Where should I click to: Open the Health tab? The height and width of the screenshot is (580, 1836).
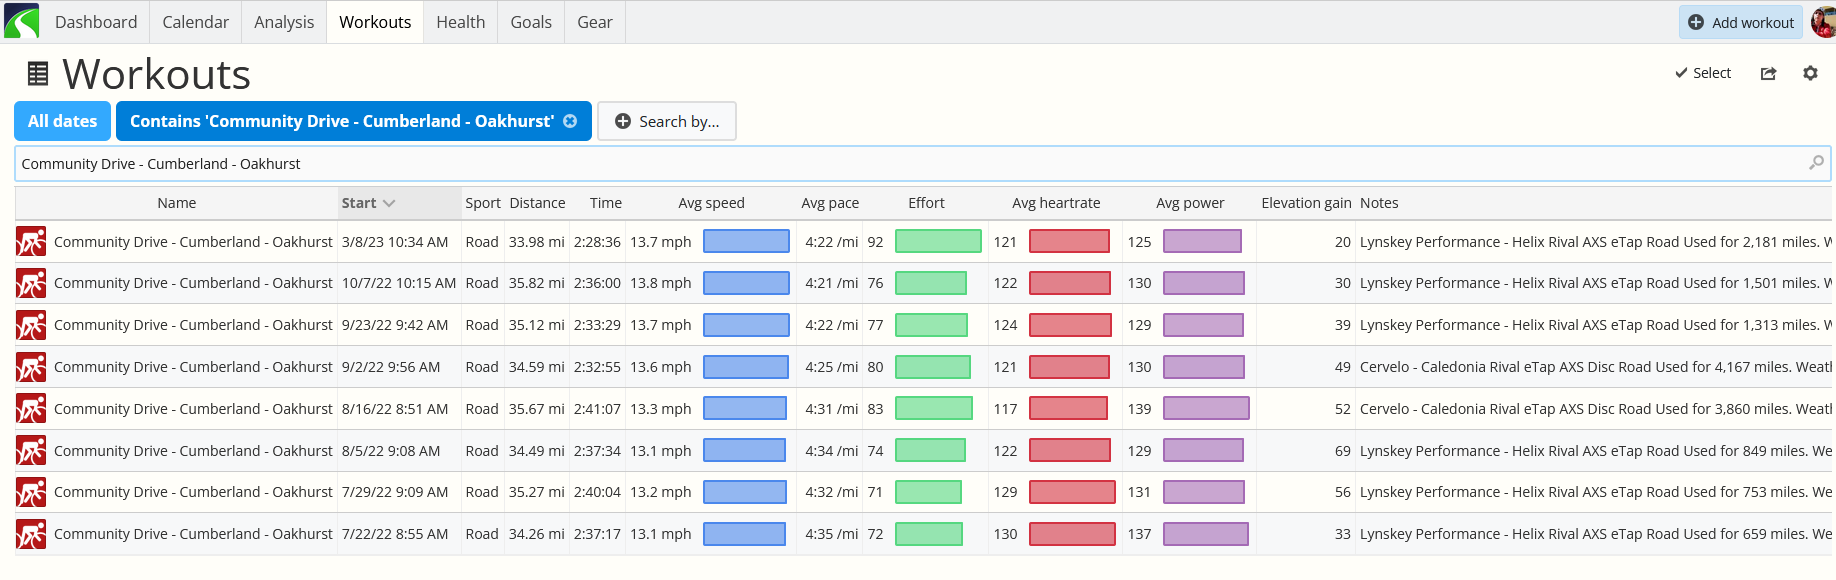(460, 22)
